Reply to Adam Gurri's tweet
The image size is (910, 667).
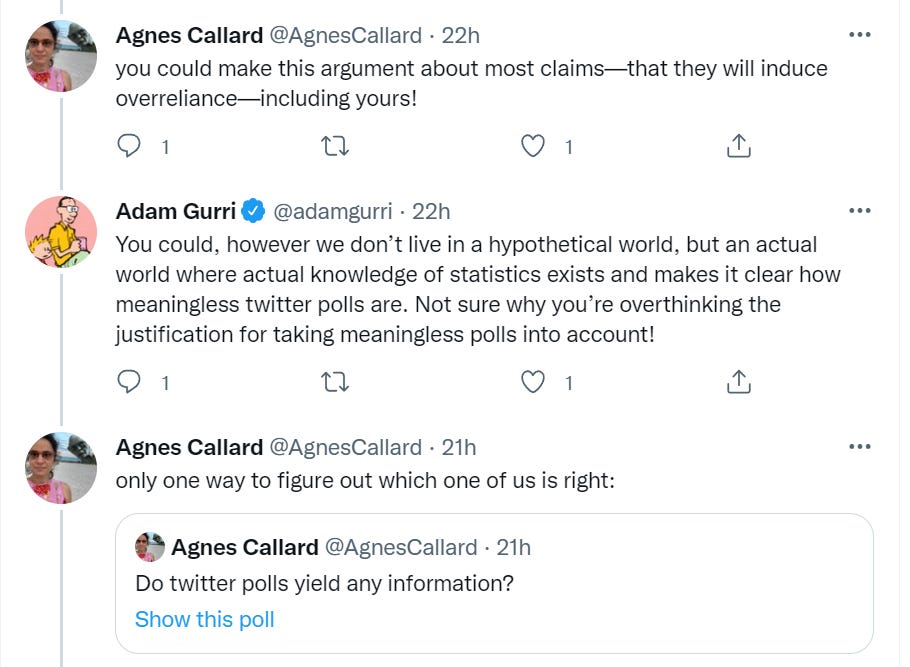click(129, 382)
